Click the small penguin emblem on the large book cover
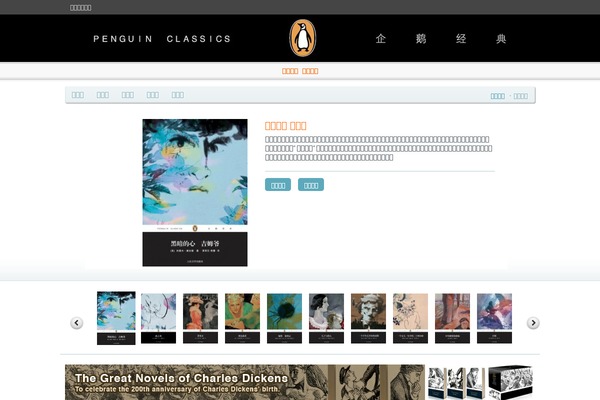This screenshot has height=400, width=600. pos(195,229)
